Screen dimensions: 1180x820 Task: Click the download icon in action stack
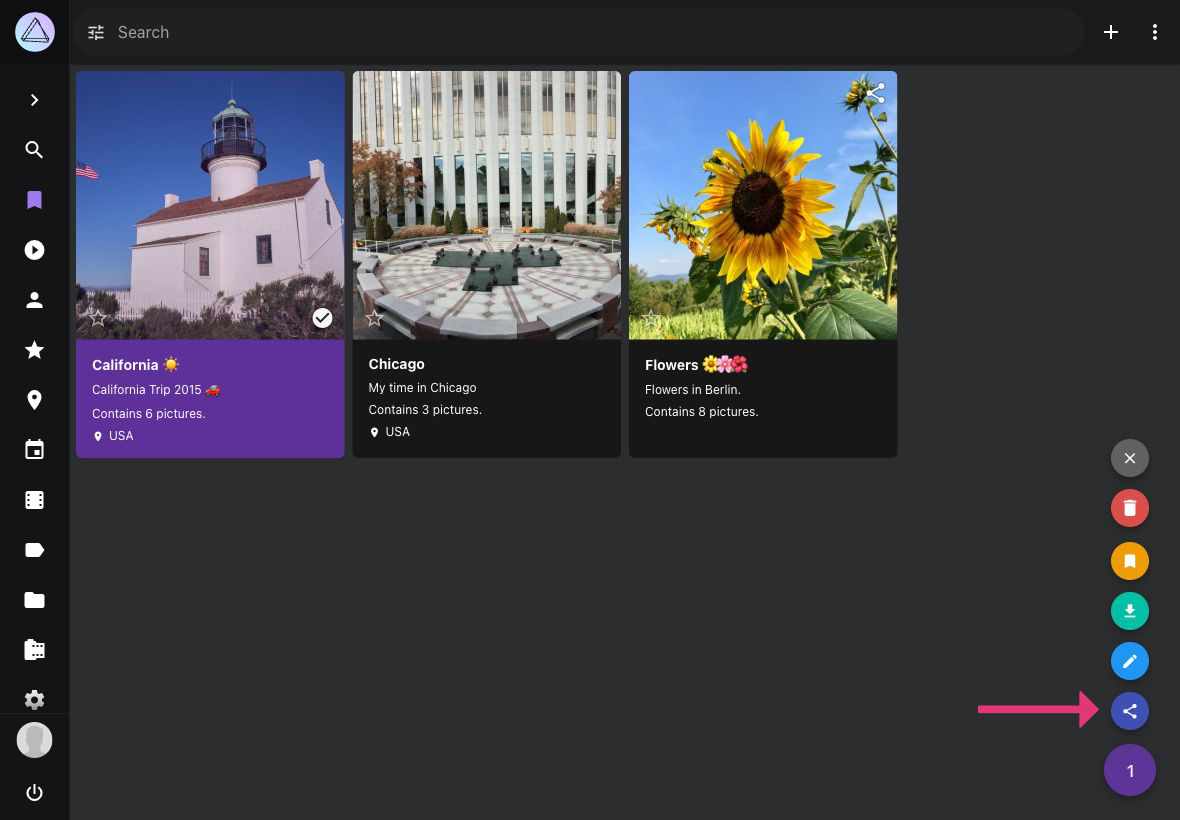click(1129, 610)
